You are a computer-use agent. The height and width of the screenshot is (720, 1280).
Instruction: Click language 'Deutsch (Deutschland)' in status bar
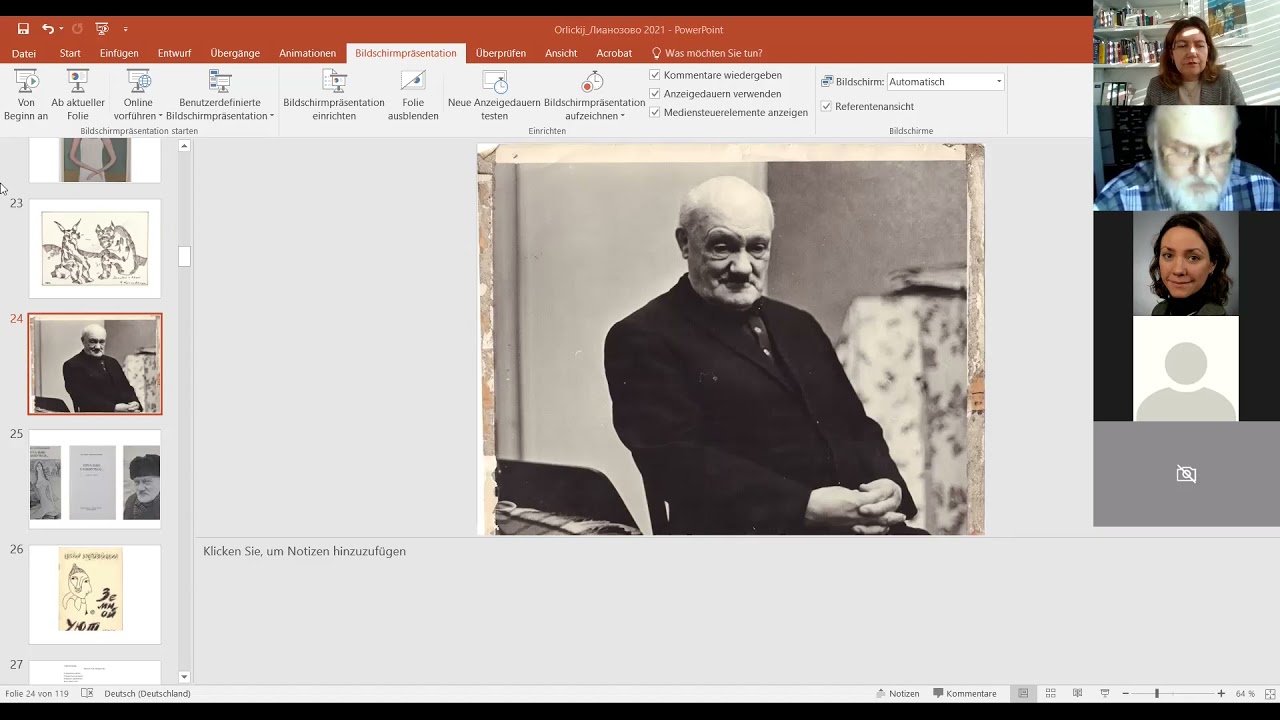[147, 693]
